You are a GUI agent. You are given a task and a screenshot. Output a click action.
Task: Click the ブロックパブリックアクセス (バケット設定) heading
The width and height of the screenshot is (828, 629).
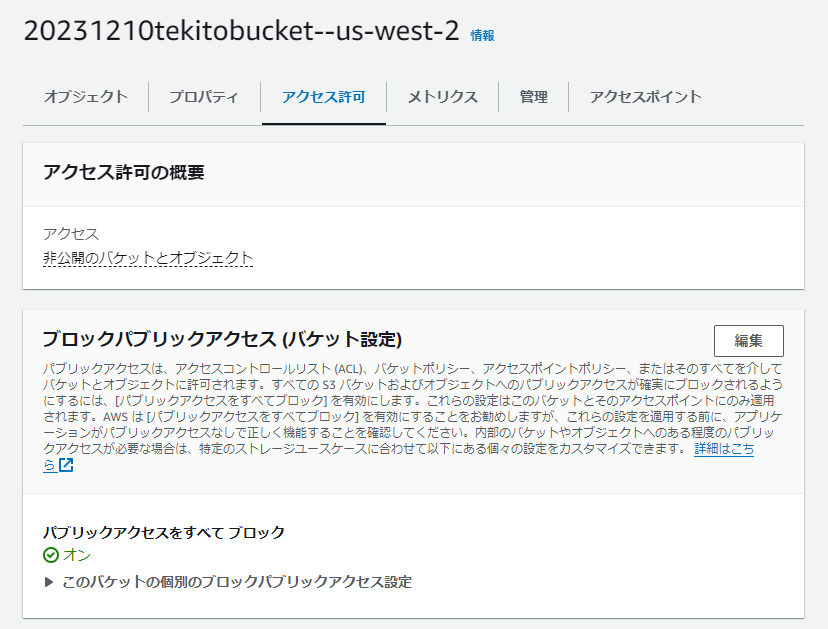coord(222,339)
